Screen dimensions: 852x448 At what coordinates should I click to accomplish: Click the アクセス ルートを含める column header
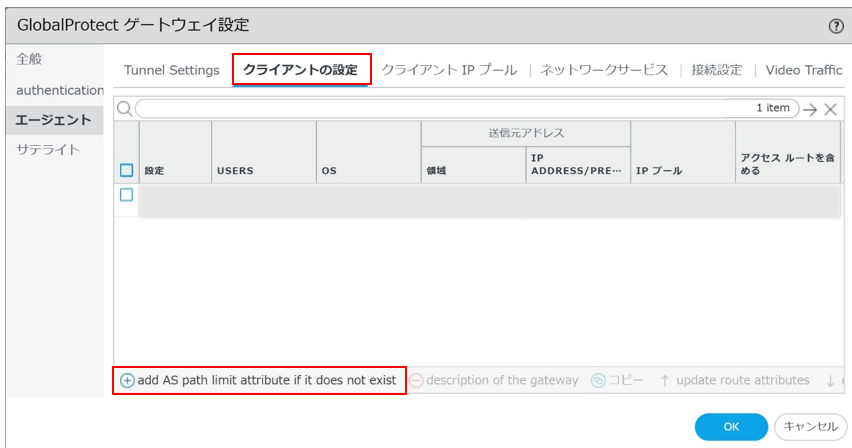click(x=788, y=152)
